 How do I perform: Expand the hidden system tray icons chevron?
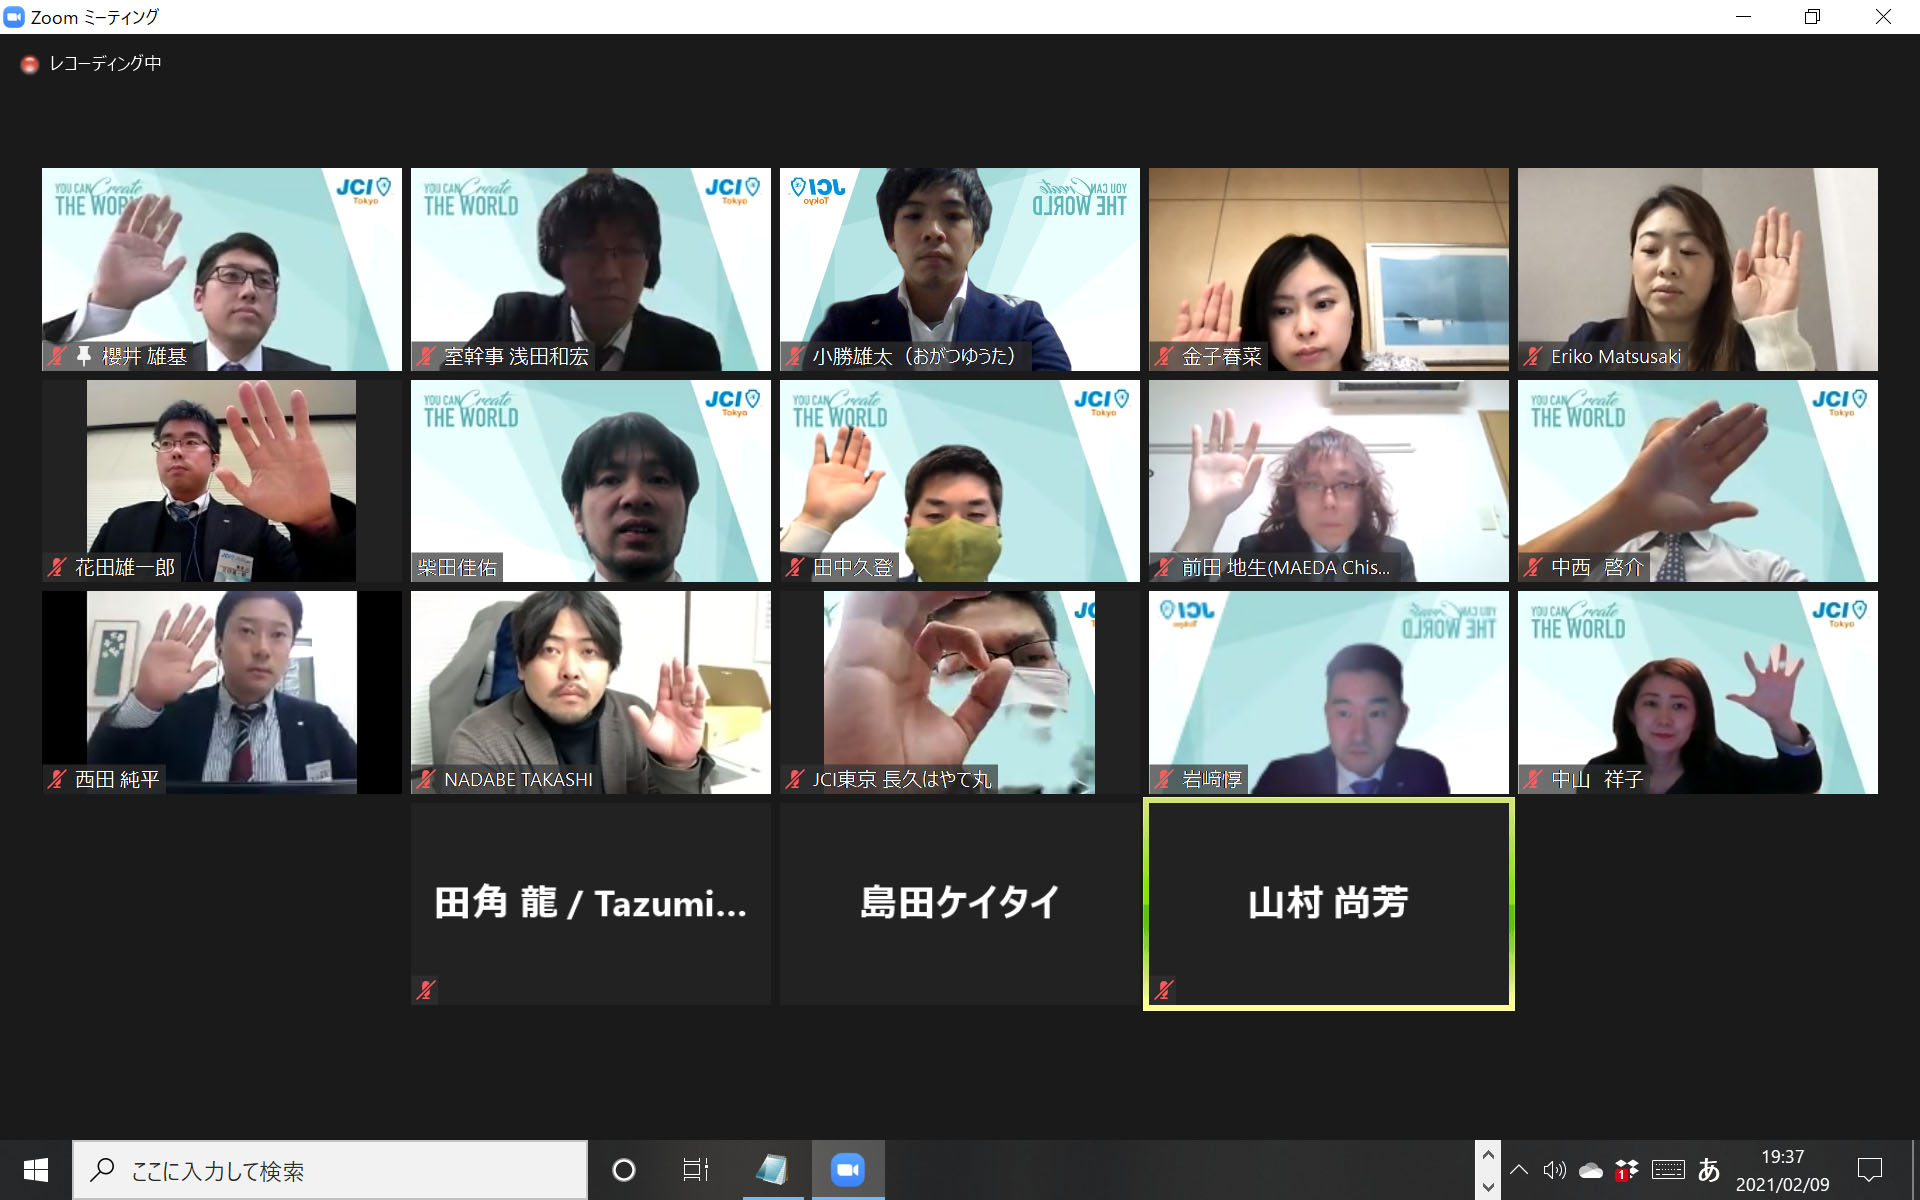pos(1519,1170)
